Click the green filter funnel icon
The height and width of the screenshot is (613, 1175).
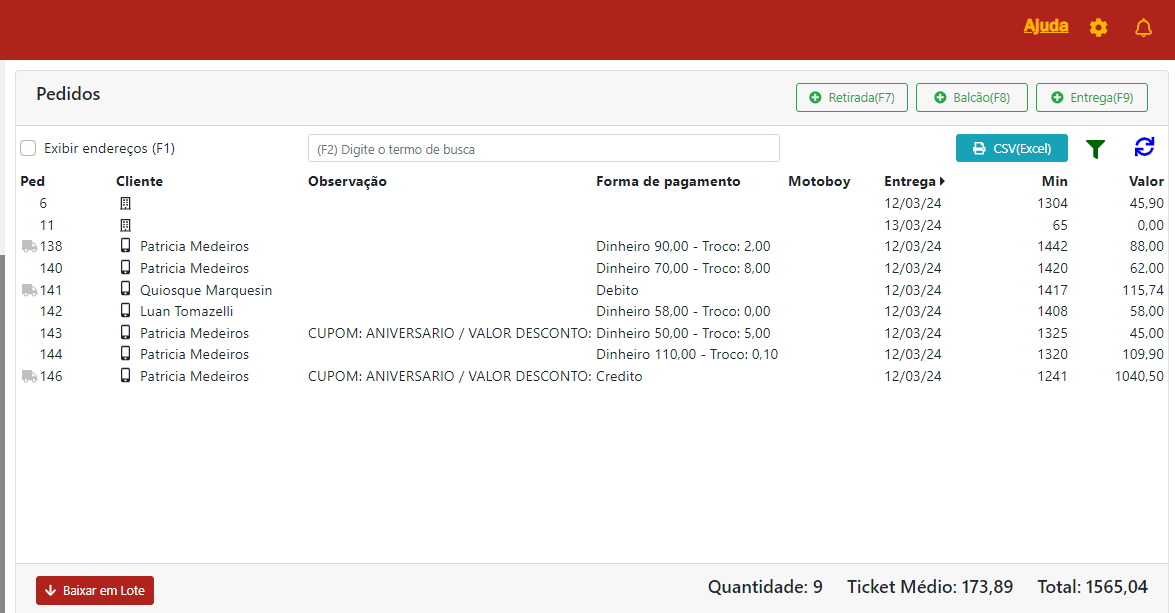pyautogui.click(x=1096, y=149)
